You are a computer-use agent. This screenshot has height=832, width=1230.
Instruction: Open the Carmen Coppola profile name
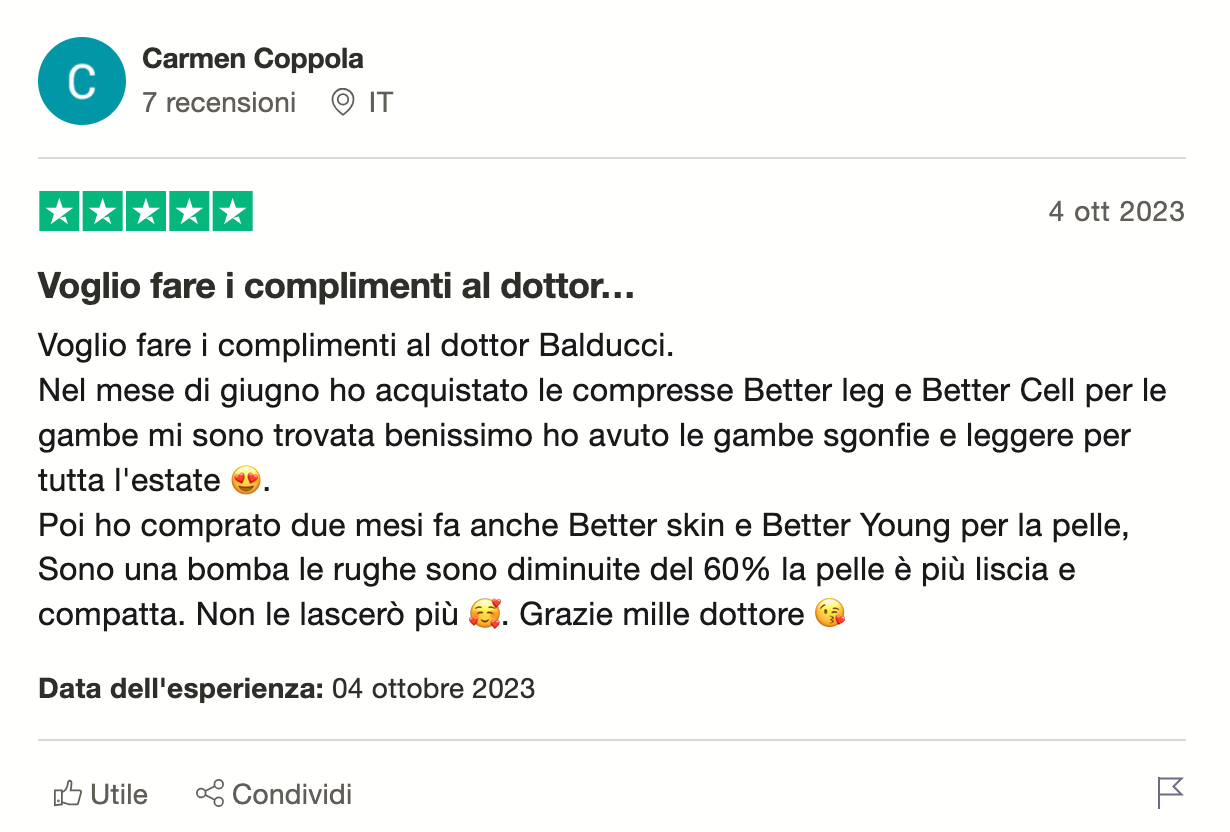click(x=253, y=59)
